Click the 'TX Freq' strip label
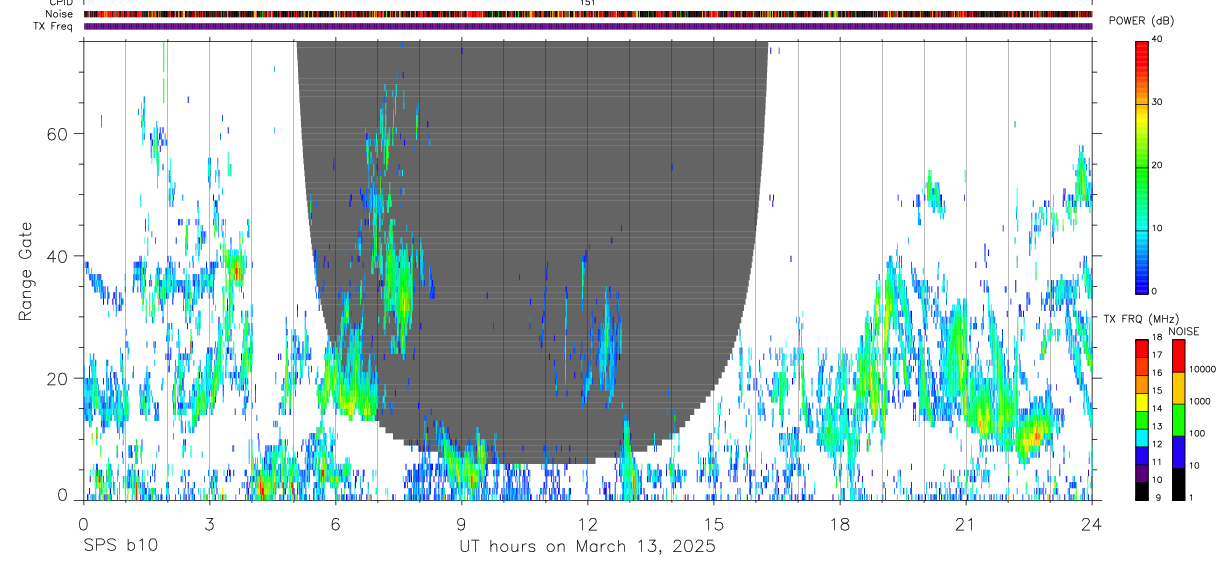Image resolution: width=1228 pixels, height=567 pixels. [x=54, y=26]
